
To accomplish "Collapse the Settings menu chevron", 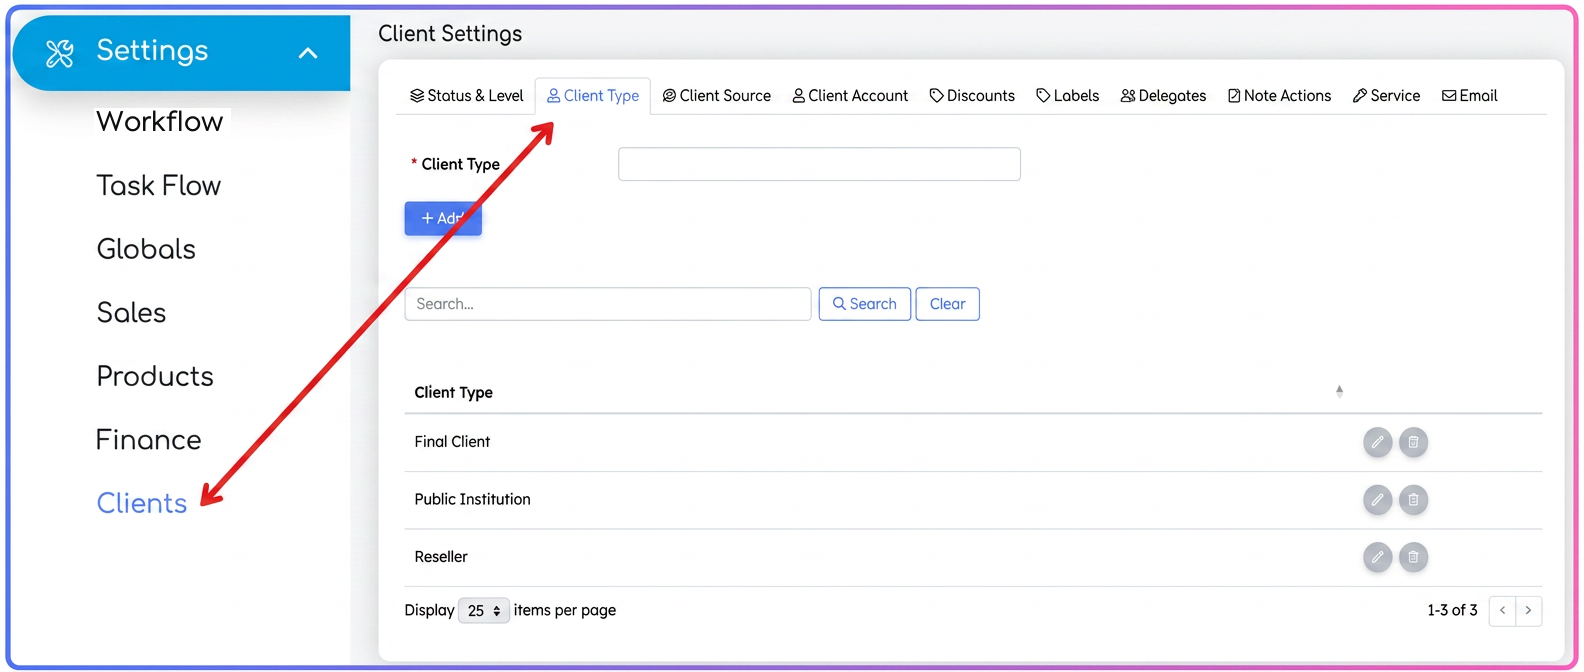I will click(308, 53).
